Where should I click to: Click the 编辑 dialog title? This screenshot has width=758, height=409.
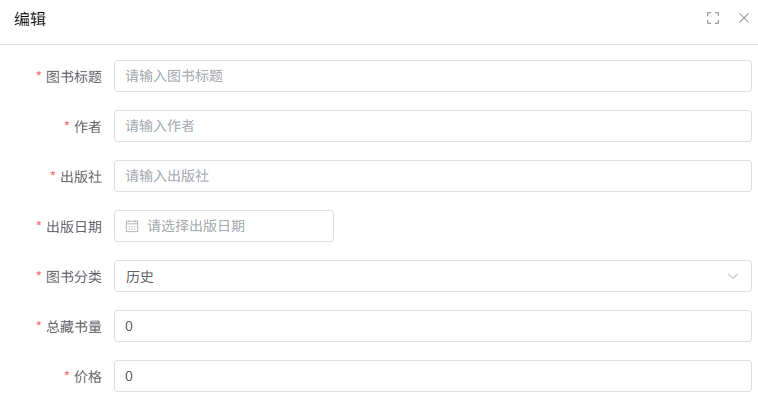pos(30,18)
